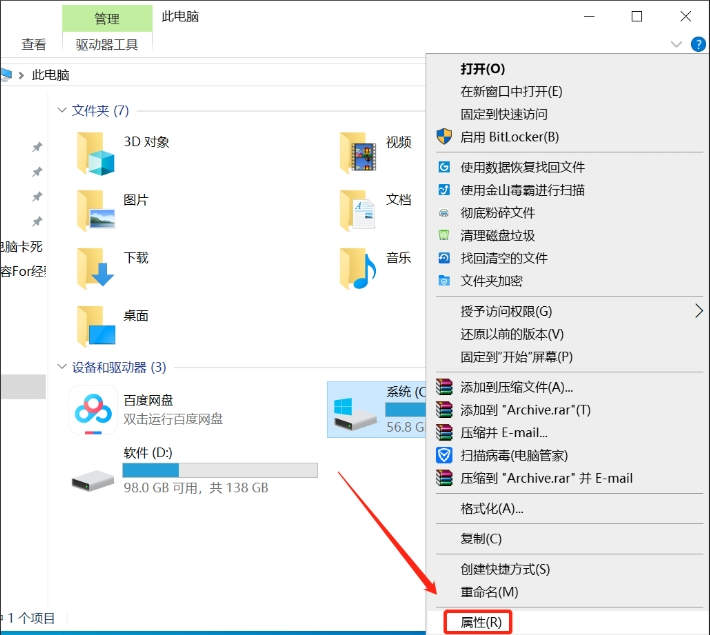Expand the ribbon with the chevron

[676, 44]
